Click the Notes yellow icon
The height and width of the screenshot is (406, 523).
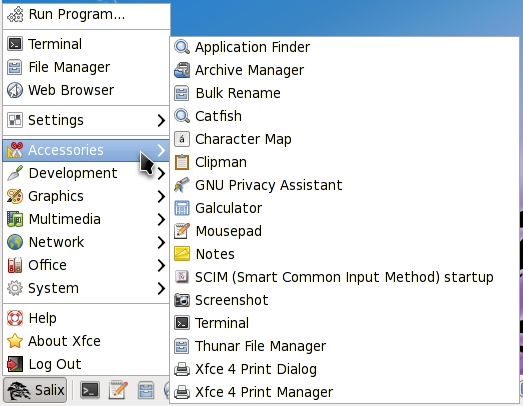[x=182, y=254]
